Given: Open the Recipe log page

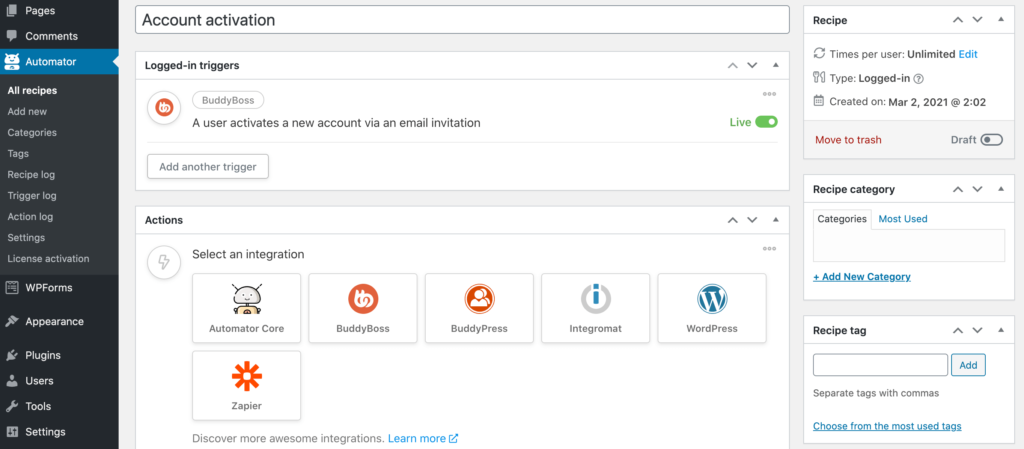Looking at the screenshot, I should [x=31, y=175].
